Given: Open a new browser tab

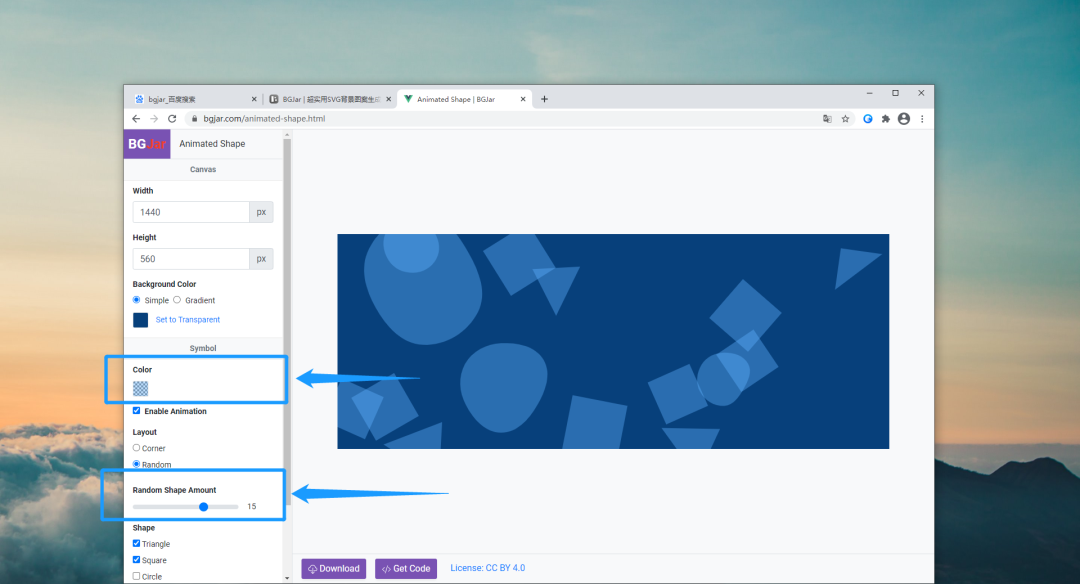Looking at the screenshot, I should [544, 99].
